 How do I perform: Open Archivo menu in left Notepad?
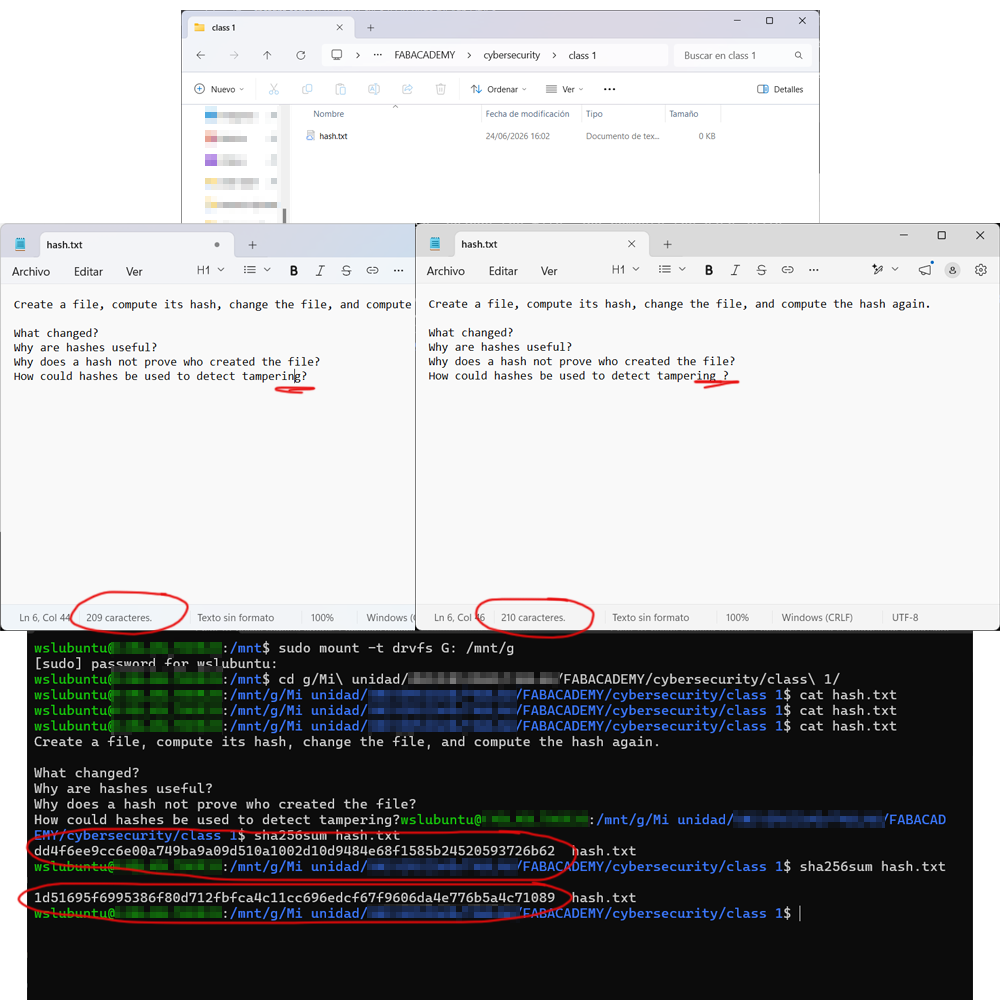[31, 272]
